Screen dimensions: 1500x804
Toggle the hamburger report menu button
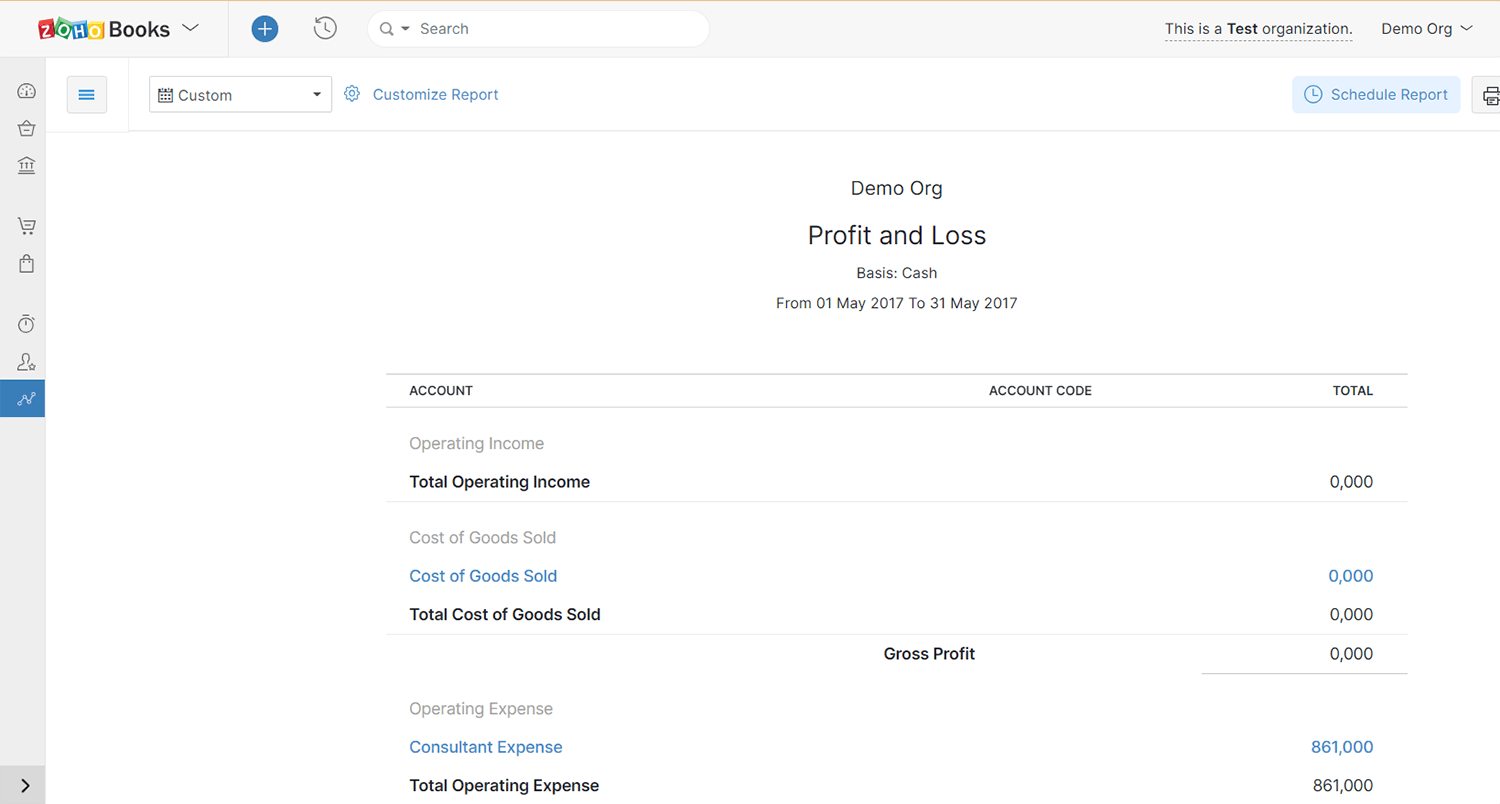[x=87, y=94]
